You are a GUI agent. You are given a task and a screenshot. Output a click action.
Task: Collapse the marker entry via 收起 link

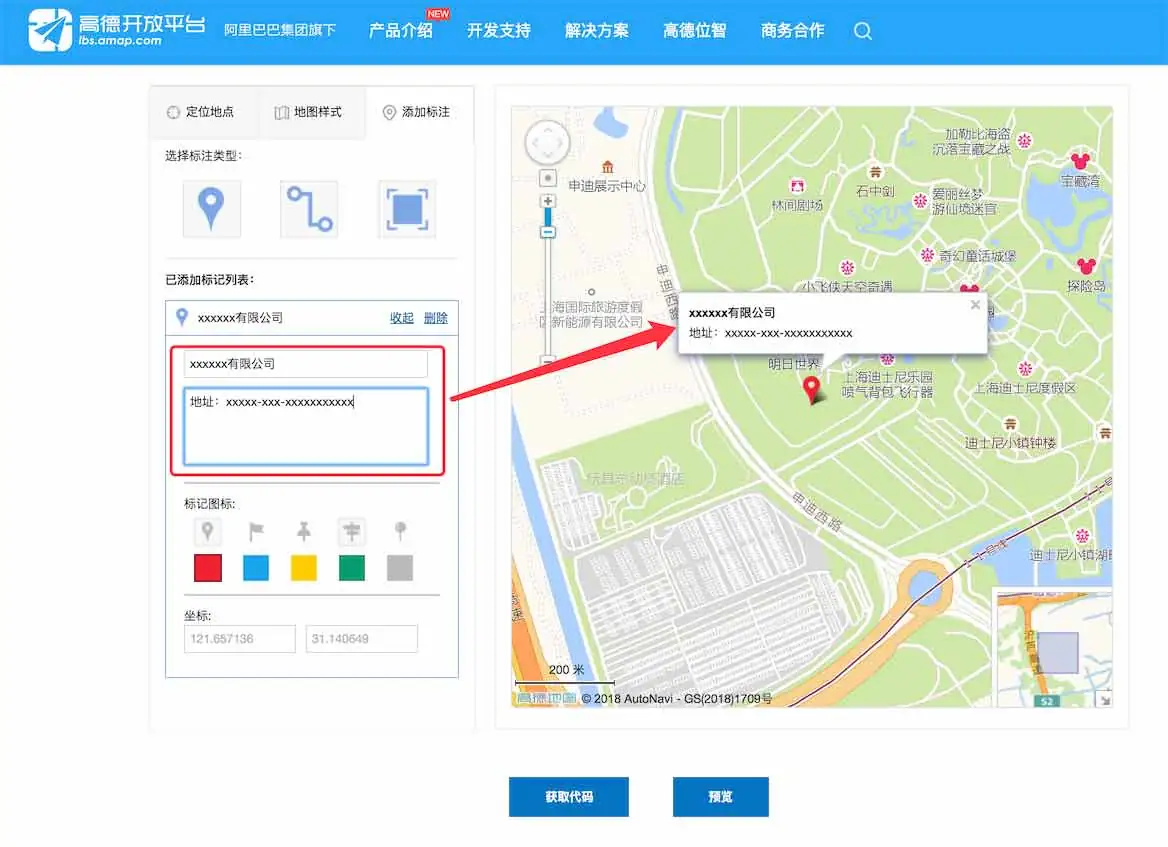pos(400,317)
